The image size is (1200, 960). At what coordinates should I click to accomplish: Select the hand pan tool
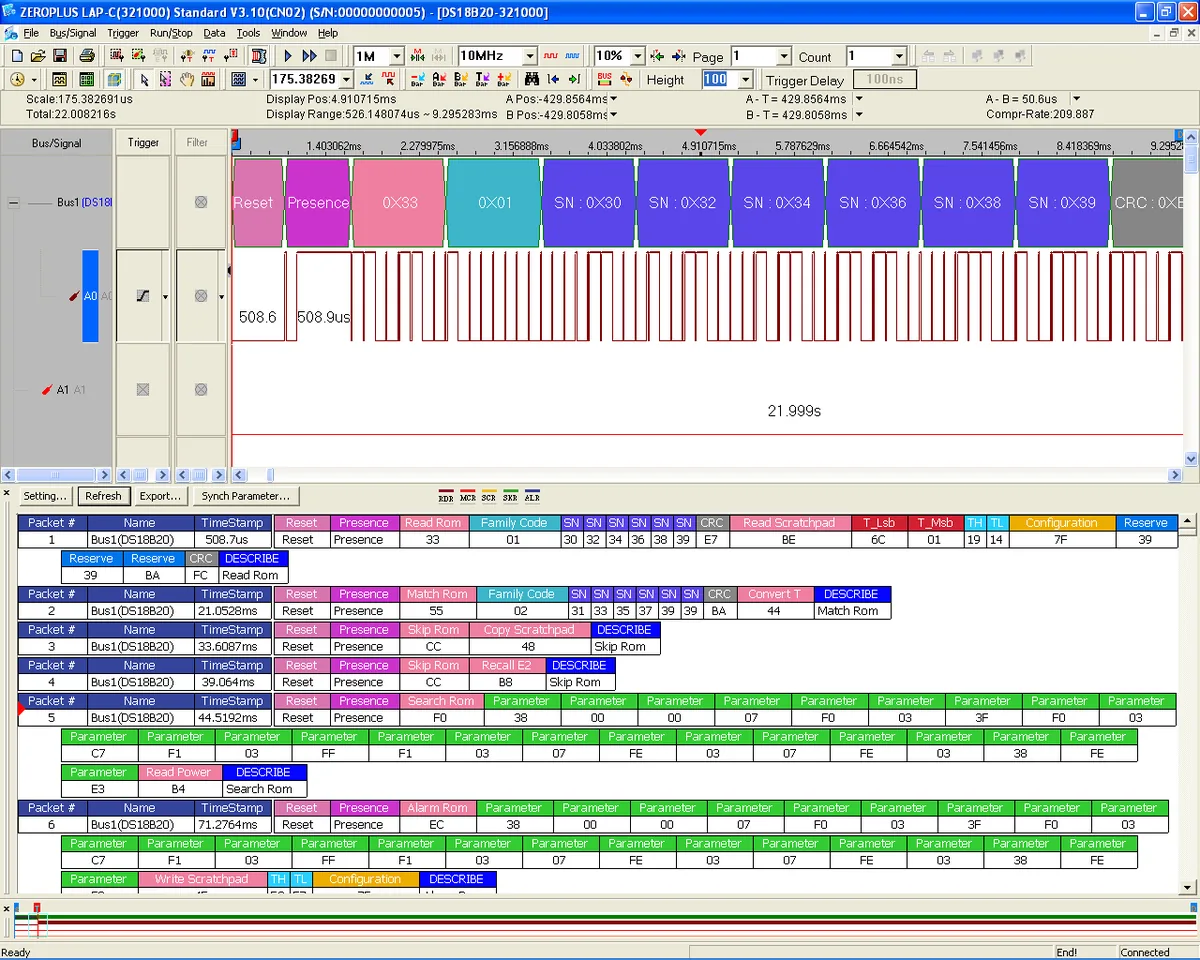tap(187, 79)
